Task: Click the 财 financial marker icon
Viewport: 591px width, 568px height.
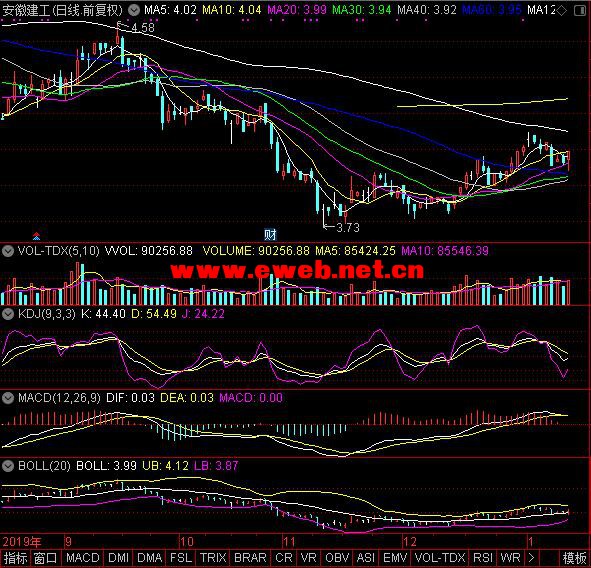Action: tap(270, 235)
